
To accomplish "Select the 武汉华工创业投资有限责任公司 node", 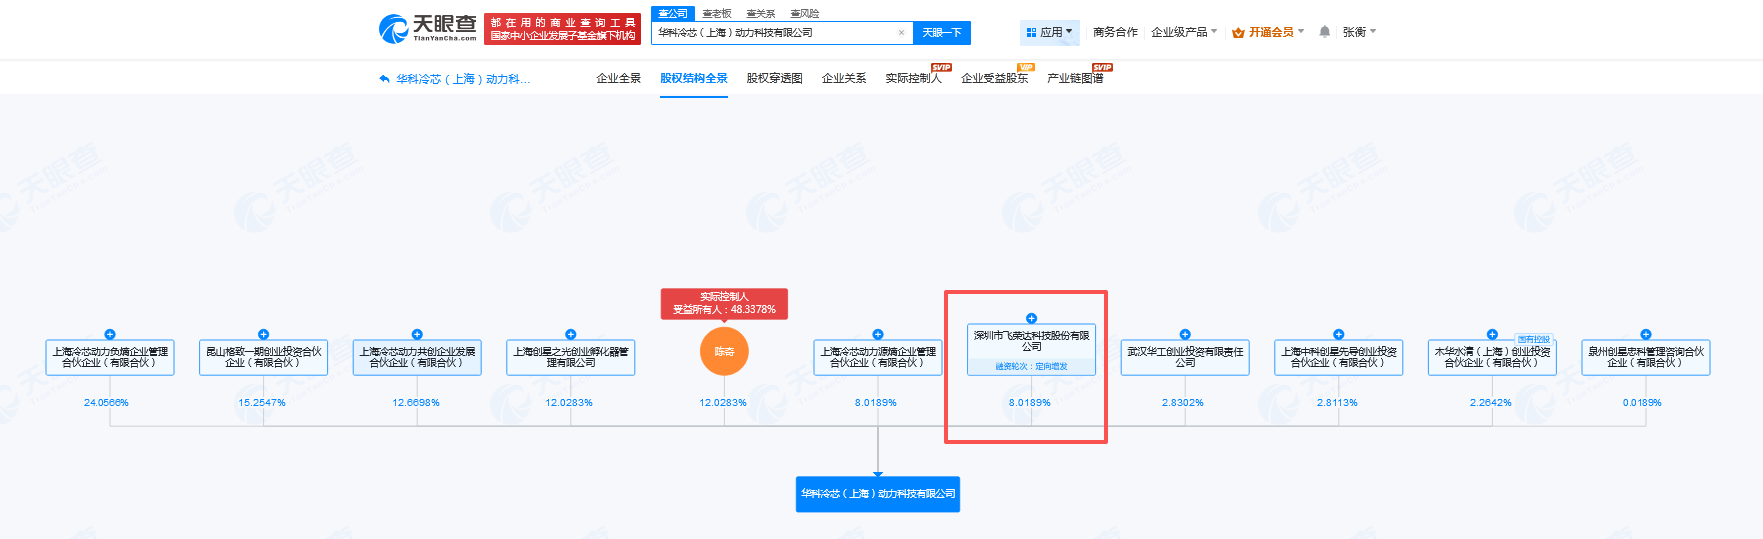I will pos(1185,357).
